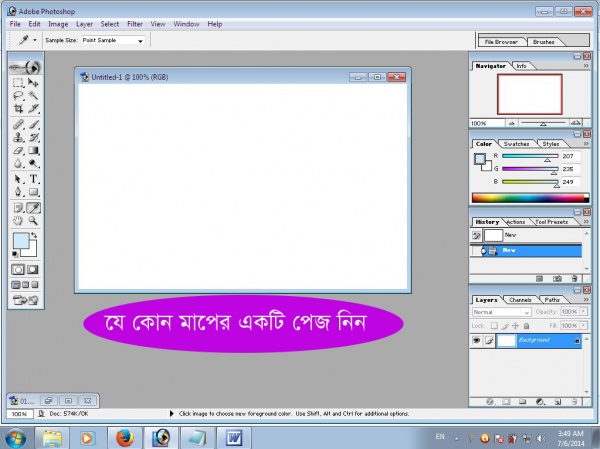This screenshot has height=449, width=600.
Task: Open the Navigator panel options menu
Action: [586, 66]
